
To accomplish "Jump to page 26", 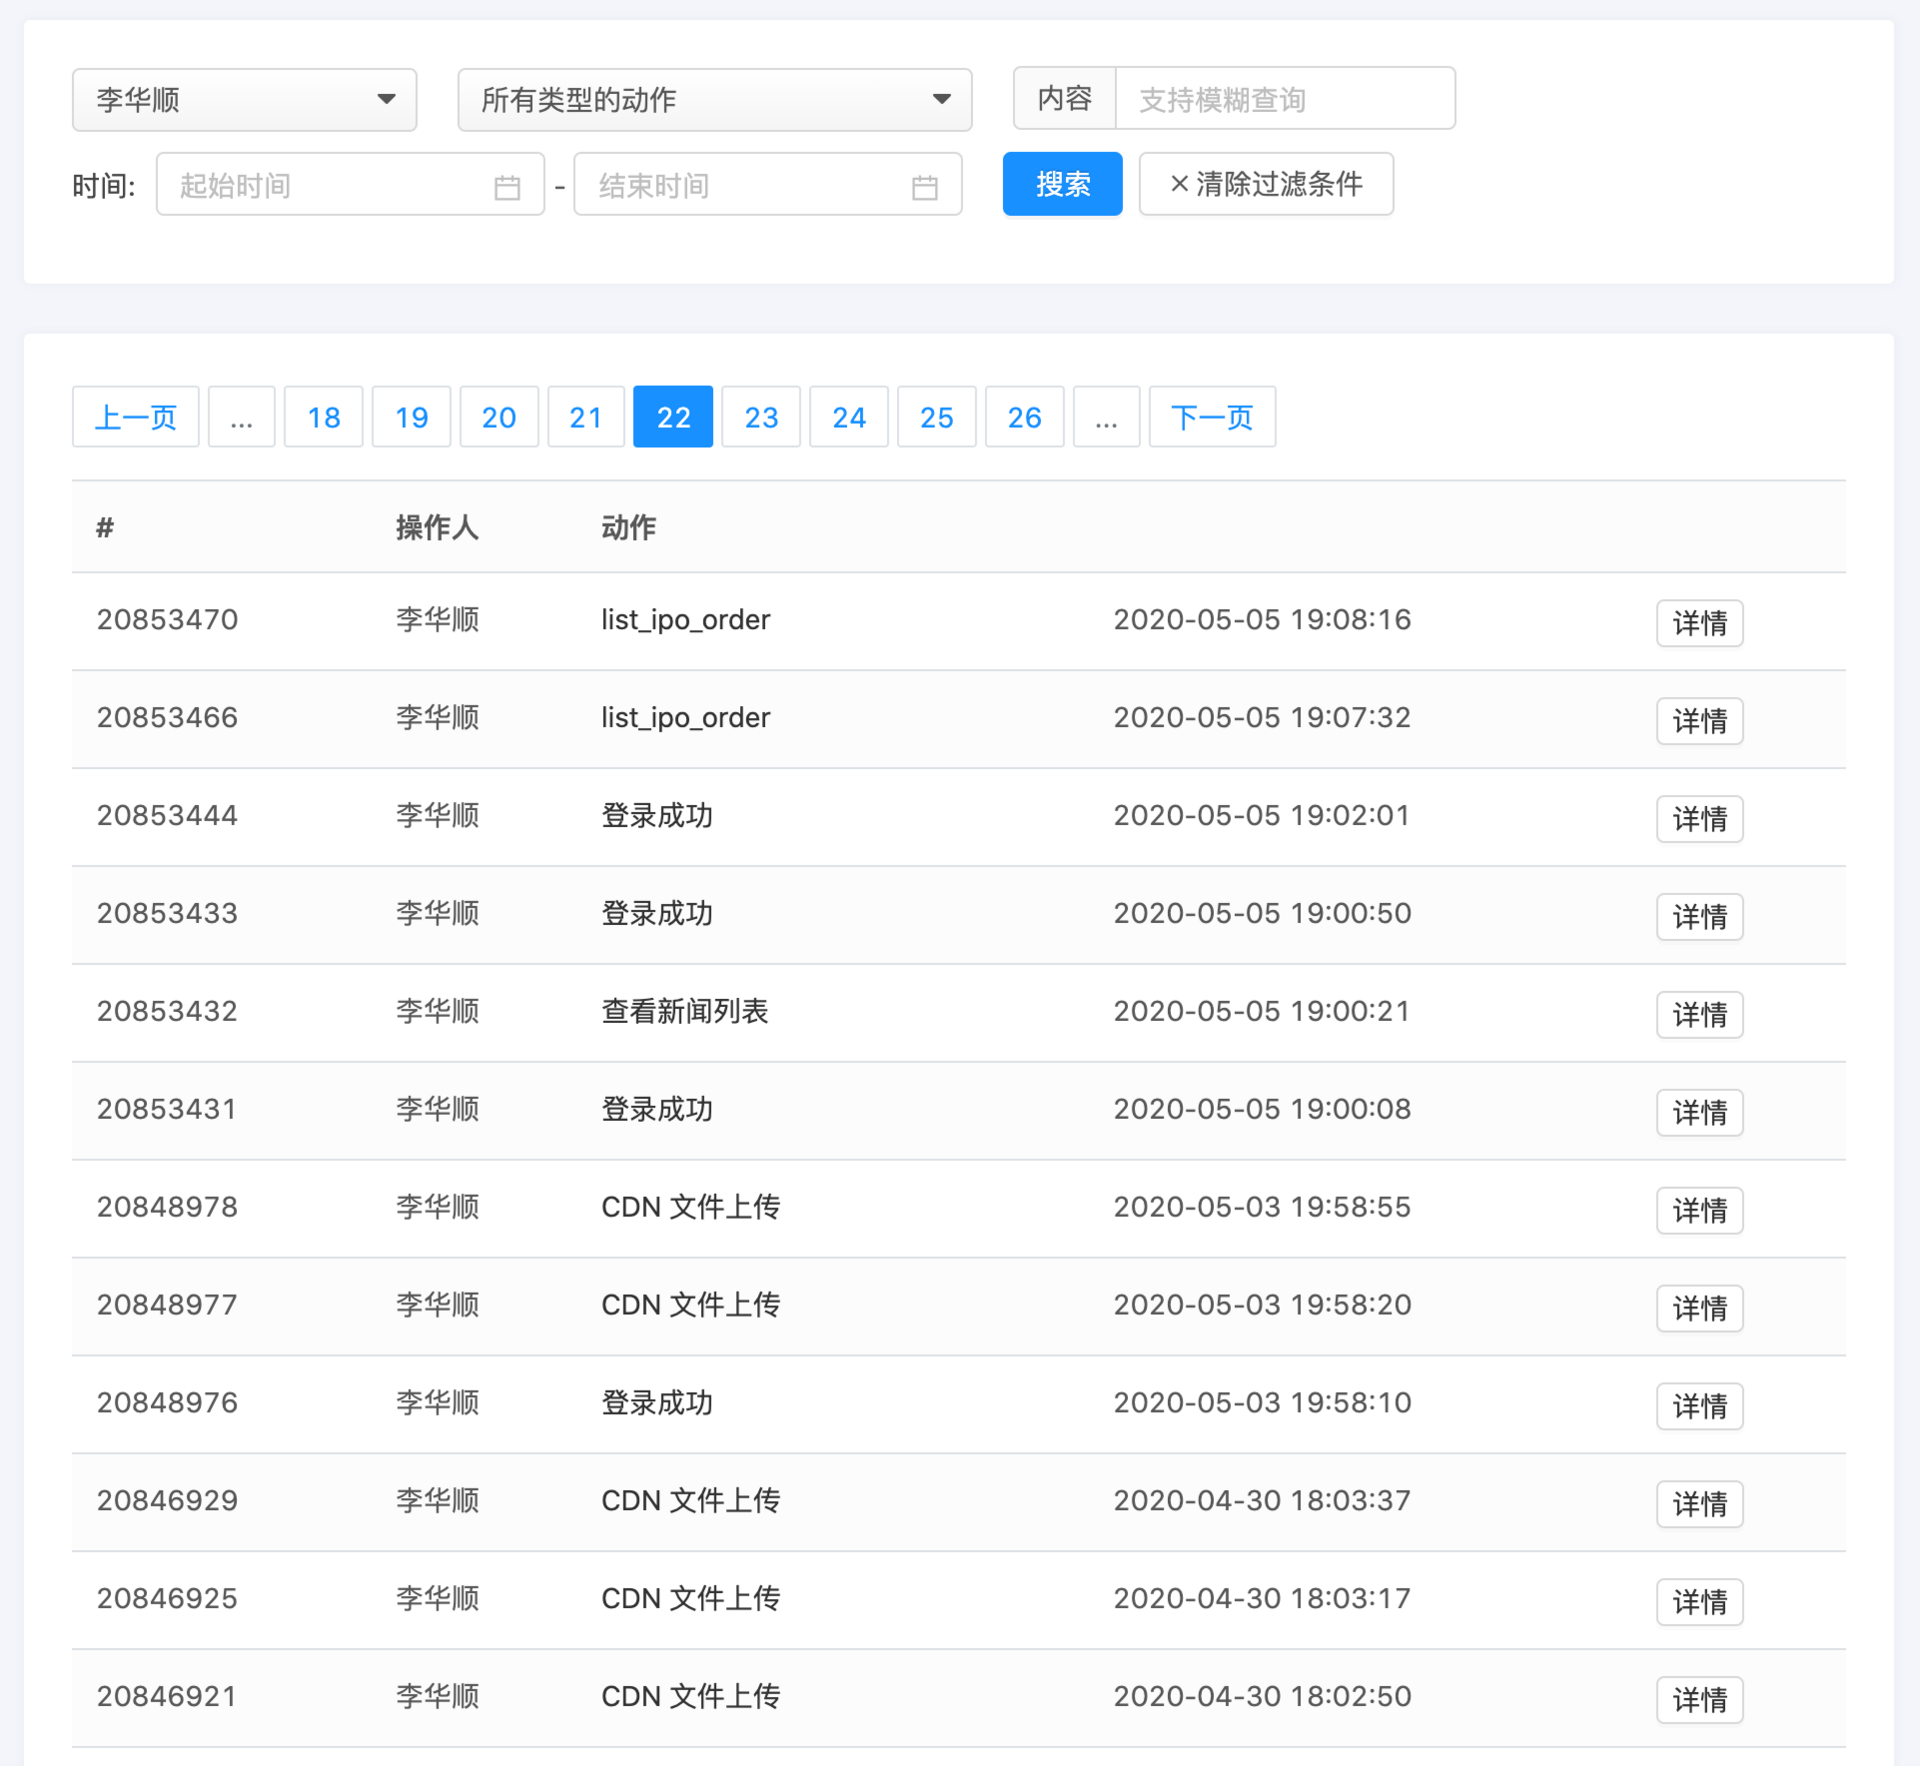I will (x=1024, y=417).
